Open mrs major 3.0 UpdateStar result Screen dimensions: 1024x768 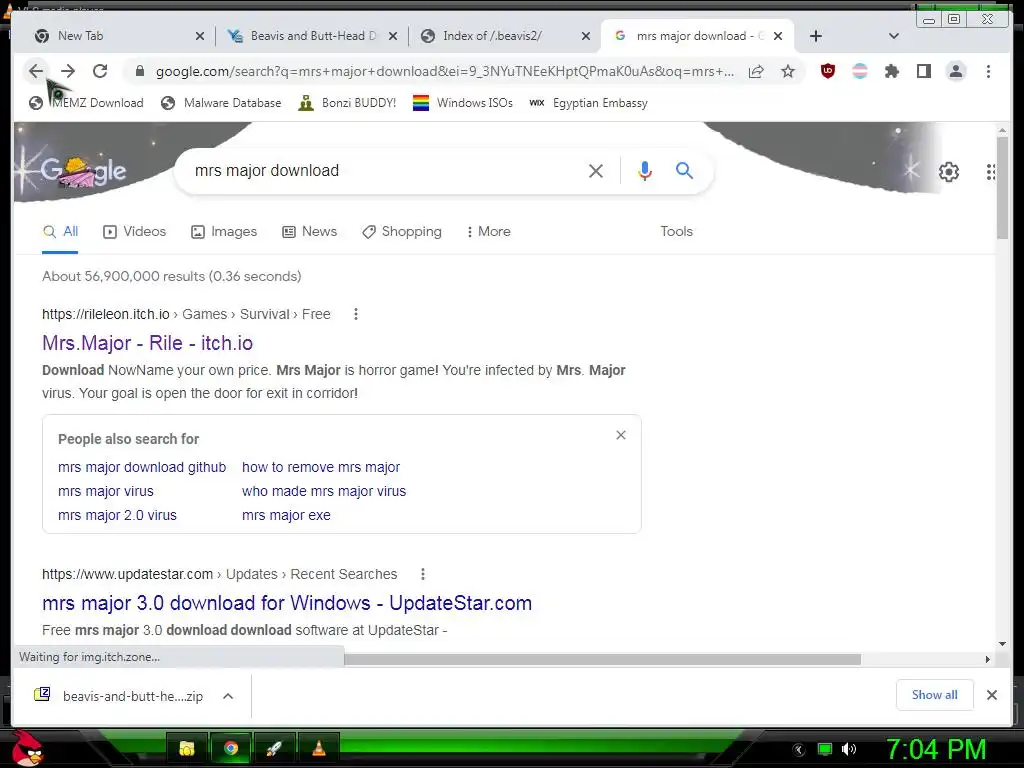[x=287, y=603]
